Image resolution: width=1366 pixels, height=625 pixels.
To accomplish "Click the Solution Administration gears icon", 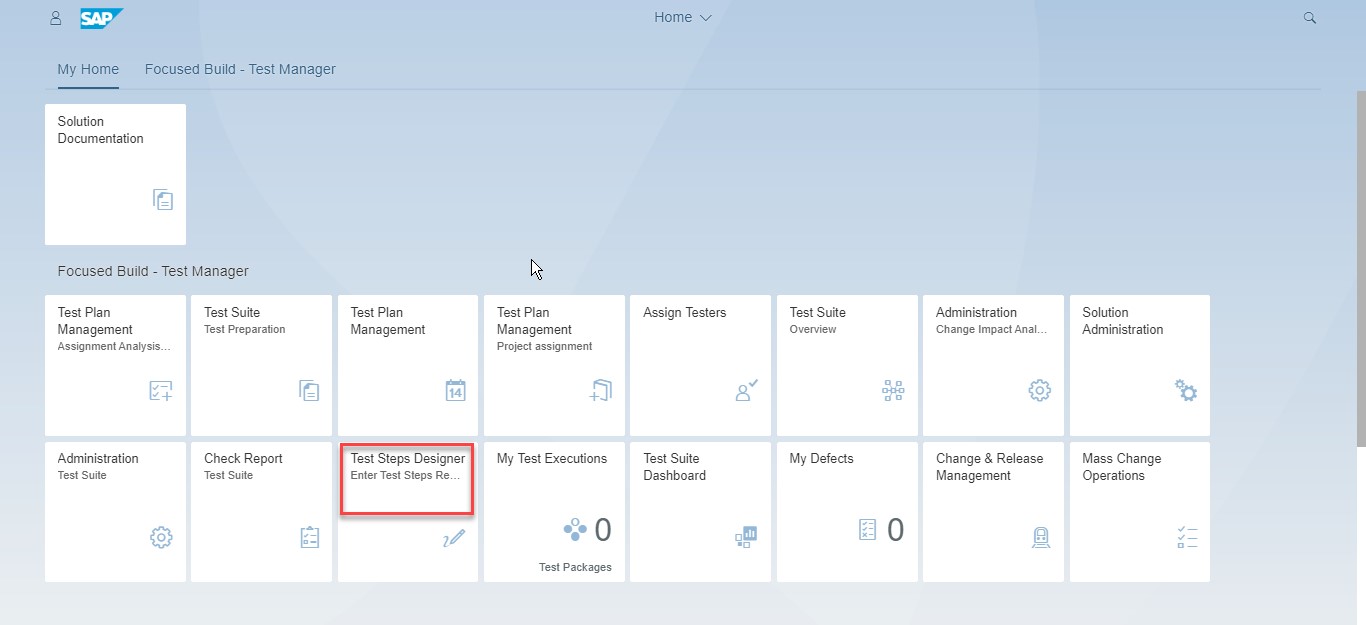I will coord(1186,390).
